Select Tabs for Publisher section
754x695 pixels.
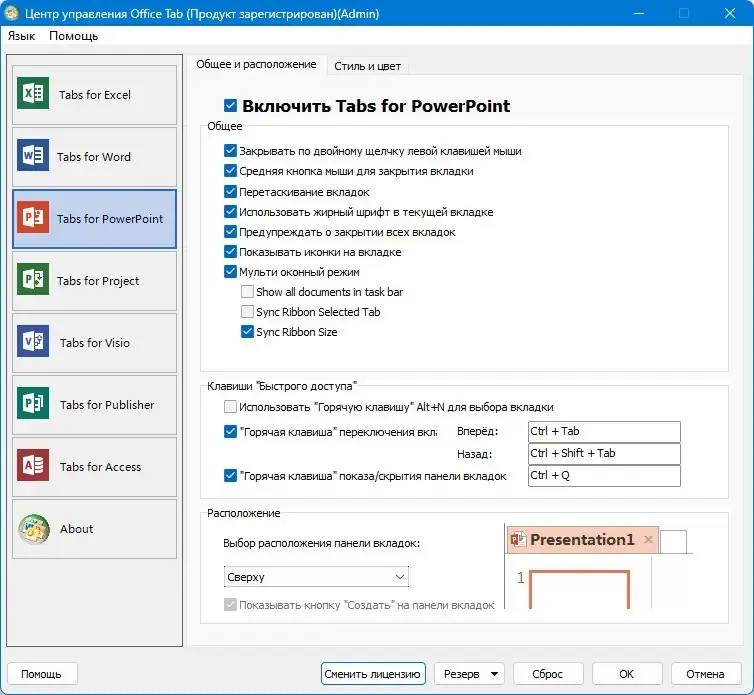(94, 405)
